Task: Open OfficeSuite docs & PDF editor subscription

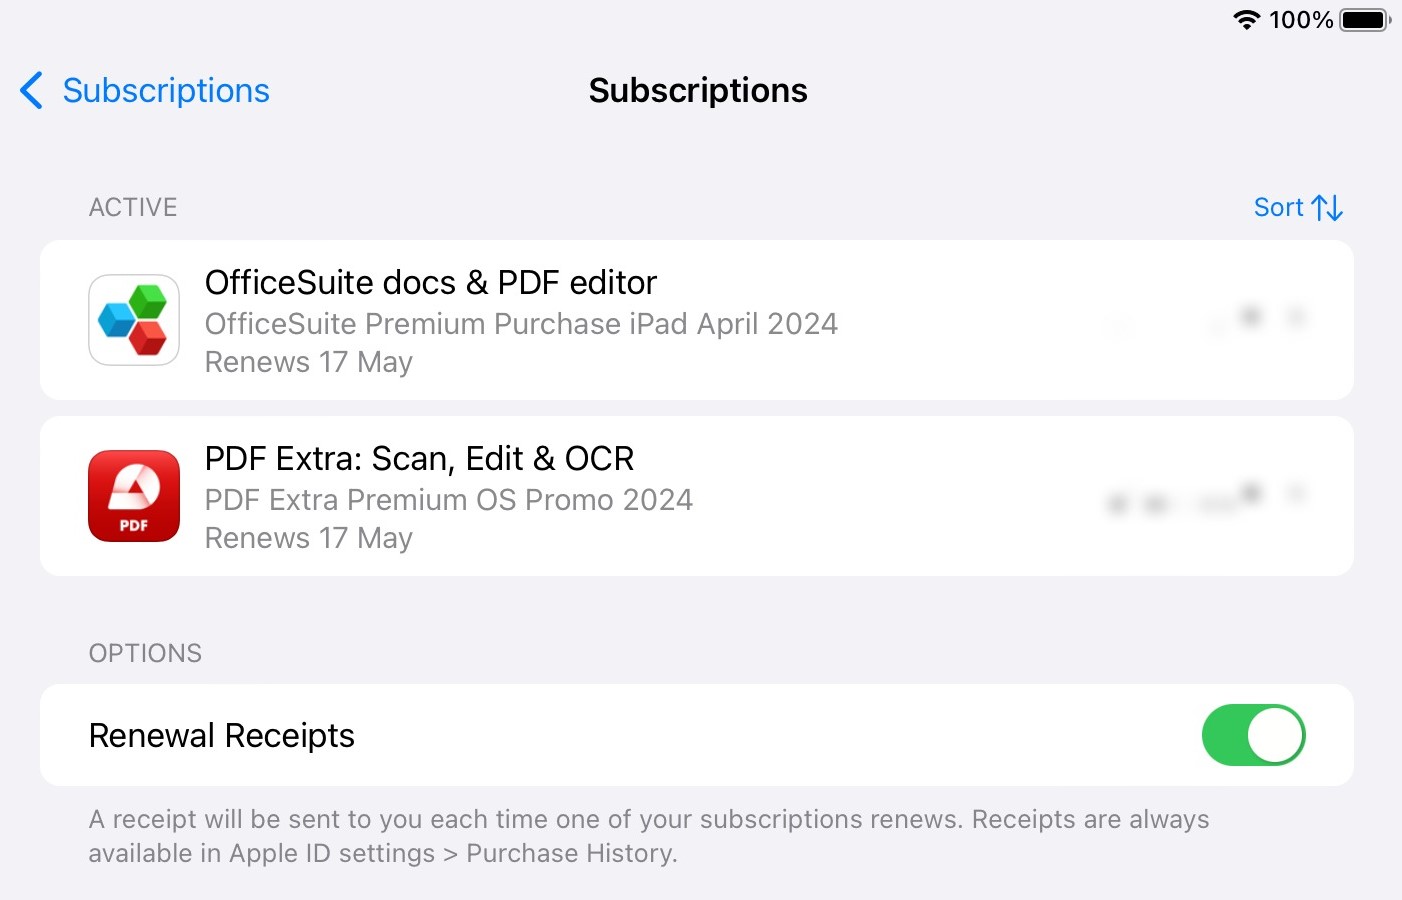Action: tap(697, 320)
